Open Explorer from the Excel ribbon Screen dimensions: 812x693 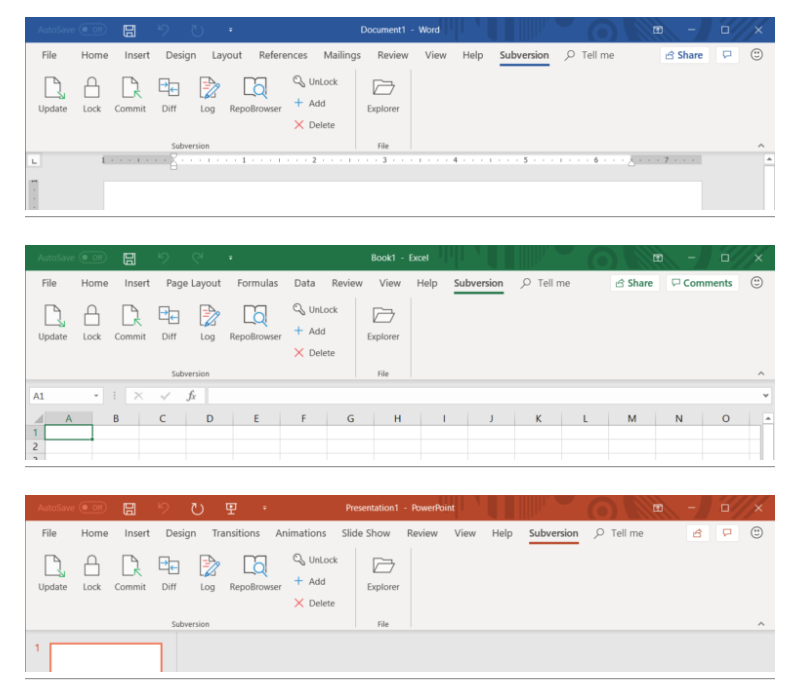(383, 322)
